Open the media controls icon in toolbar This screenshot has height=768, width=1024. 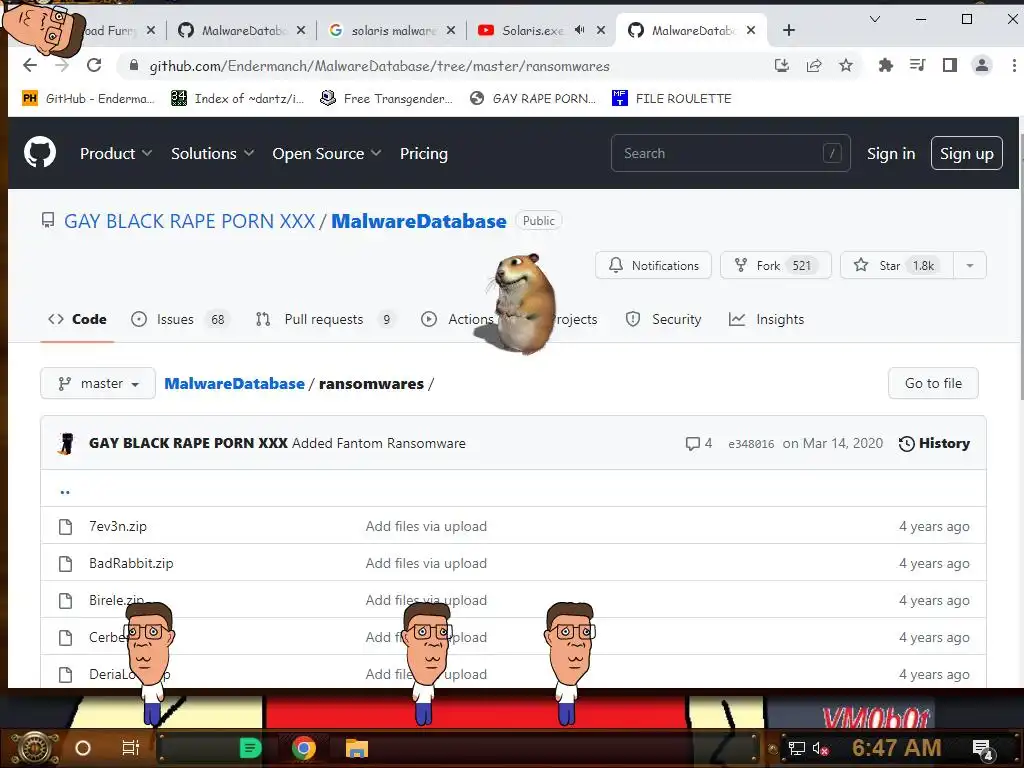918,65
